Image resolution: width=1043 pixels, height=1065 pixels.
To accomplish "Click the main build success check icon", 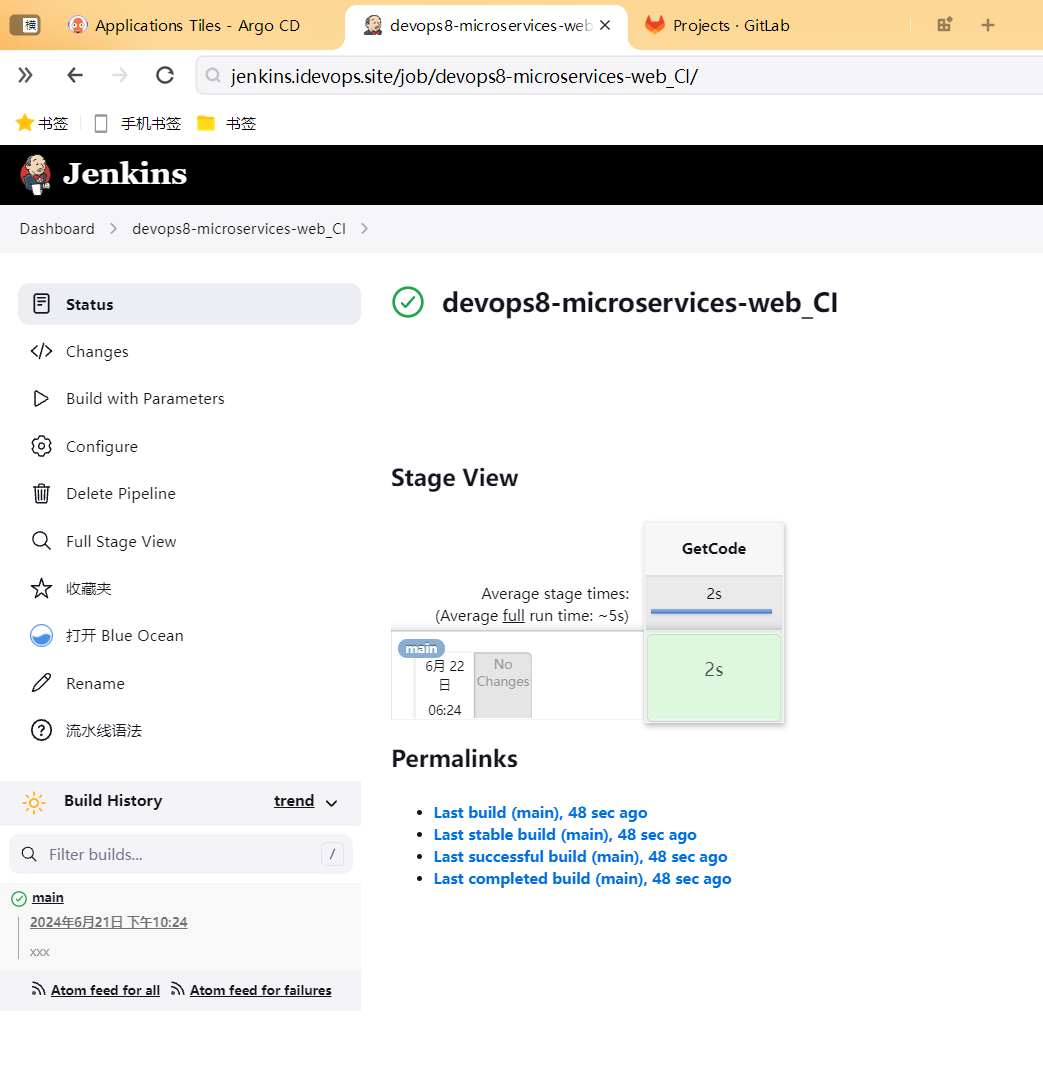I will point(19,899).
